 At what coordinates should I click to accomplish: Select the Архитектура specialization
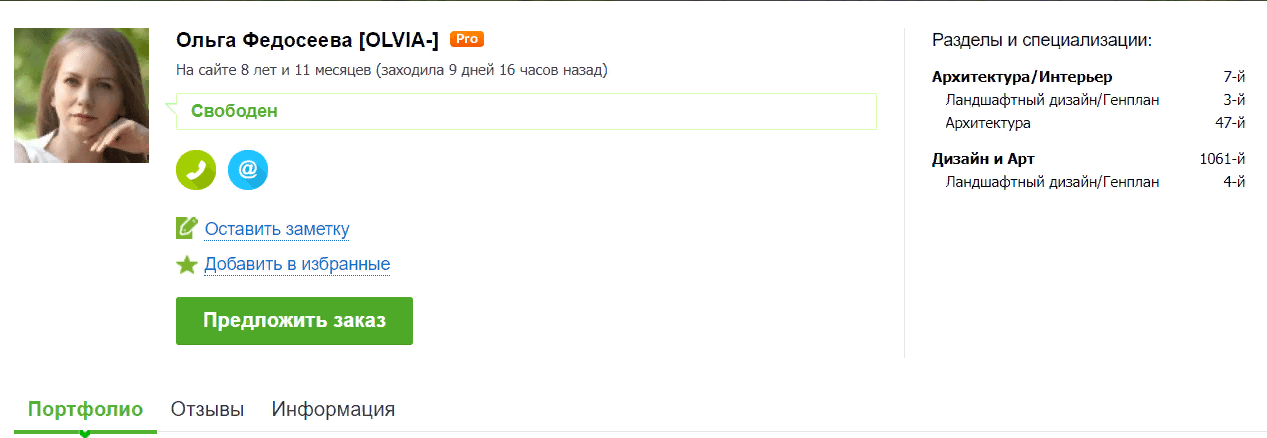[x=988, y=123]
